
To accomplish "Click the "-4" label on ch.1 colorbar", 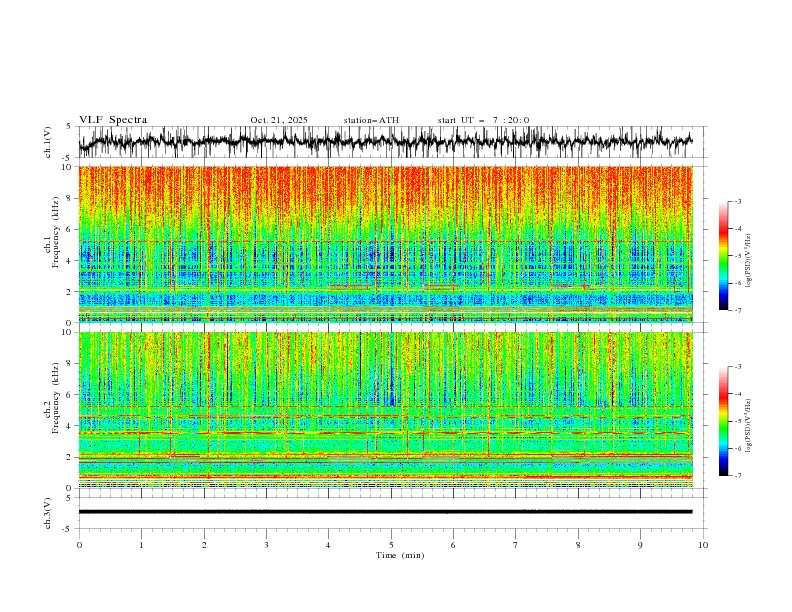I will pos(738,229).
